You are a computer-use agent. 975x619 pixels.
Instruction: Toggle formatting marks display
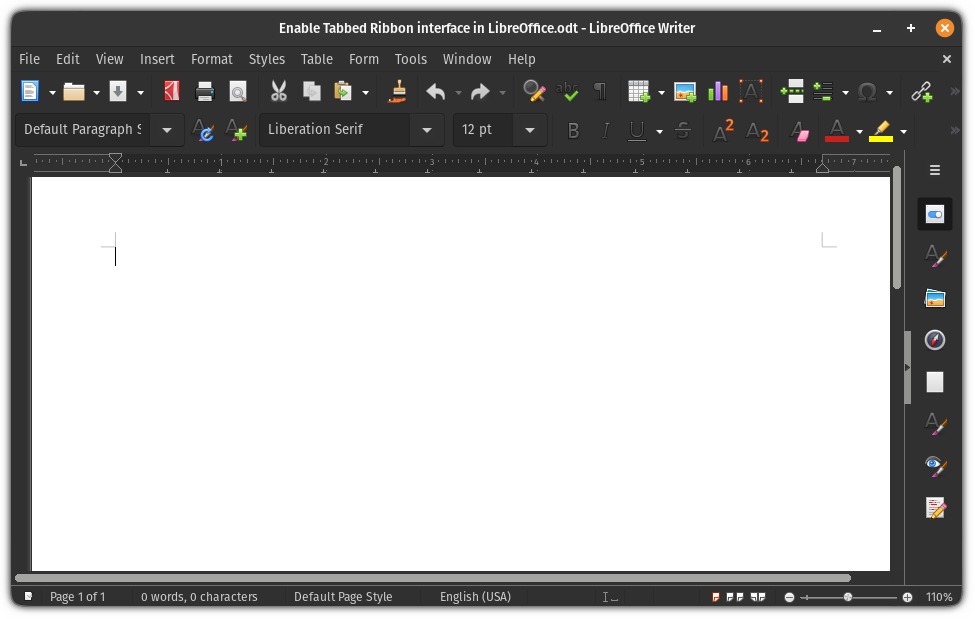599,91
